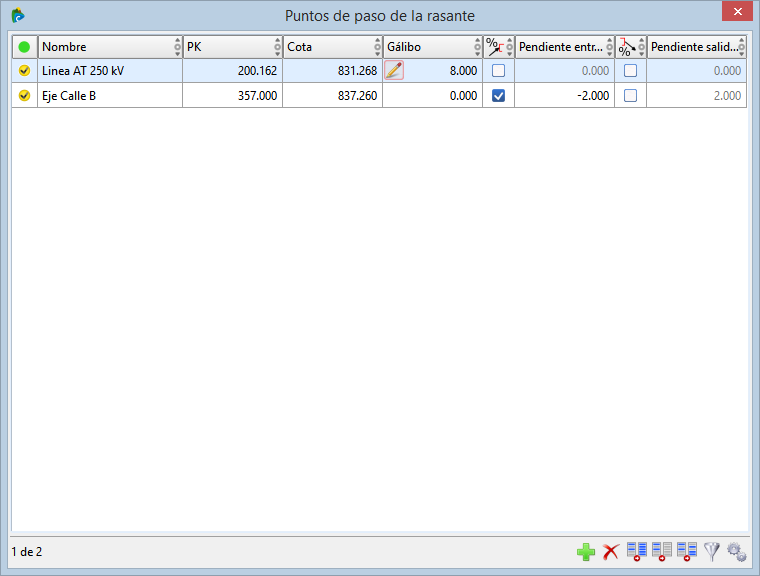760x576 pixels.
Task: Enable entry slope checkbox for Linea AT 250 kV
Action: [x=498, y=71]
